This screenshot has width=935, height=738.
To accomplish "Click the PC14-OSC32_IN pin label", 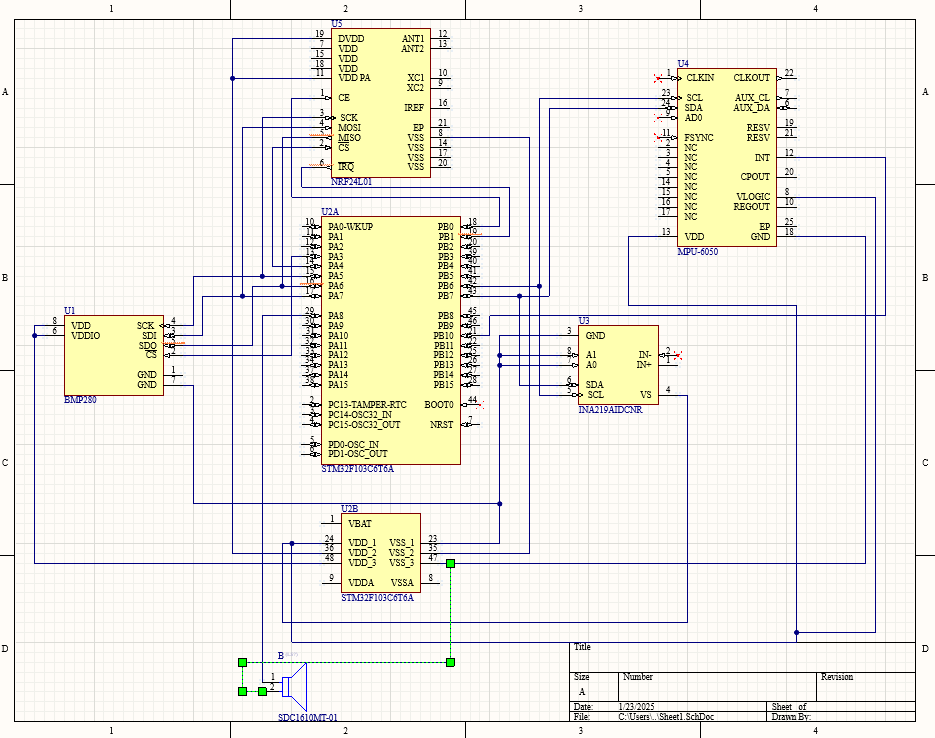I will click(x=360, y=415).
